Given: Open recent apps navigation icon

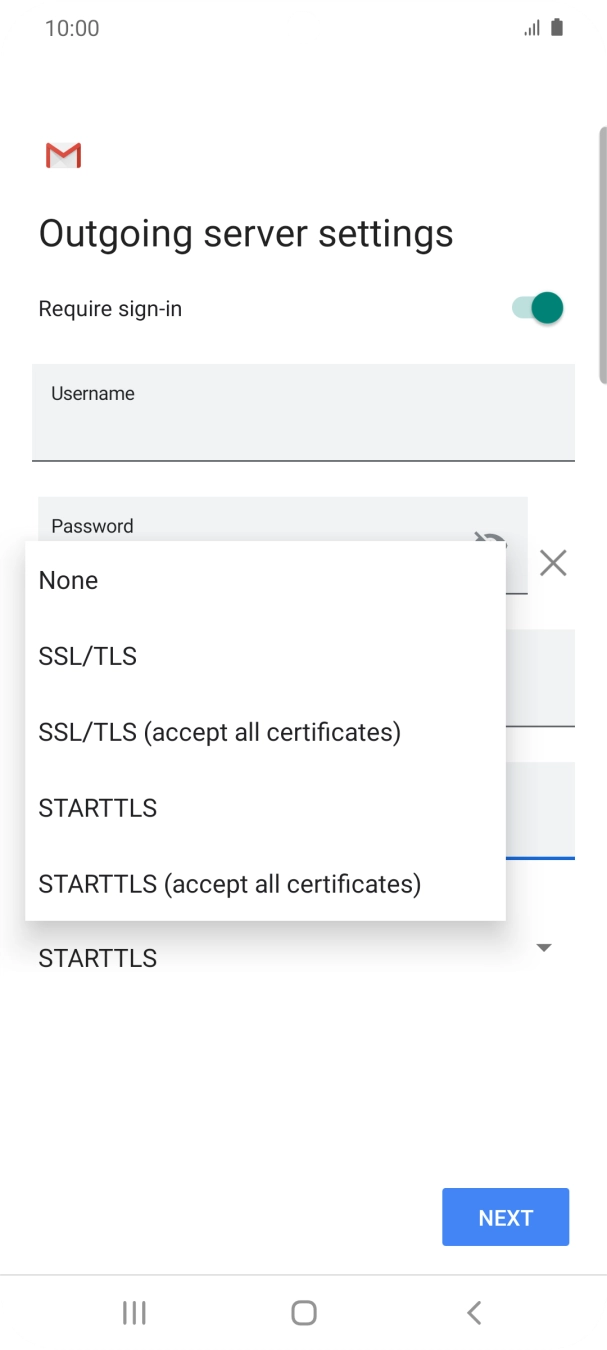Looking at the screenshot, I should click(134, 1312).
